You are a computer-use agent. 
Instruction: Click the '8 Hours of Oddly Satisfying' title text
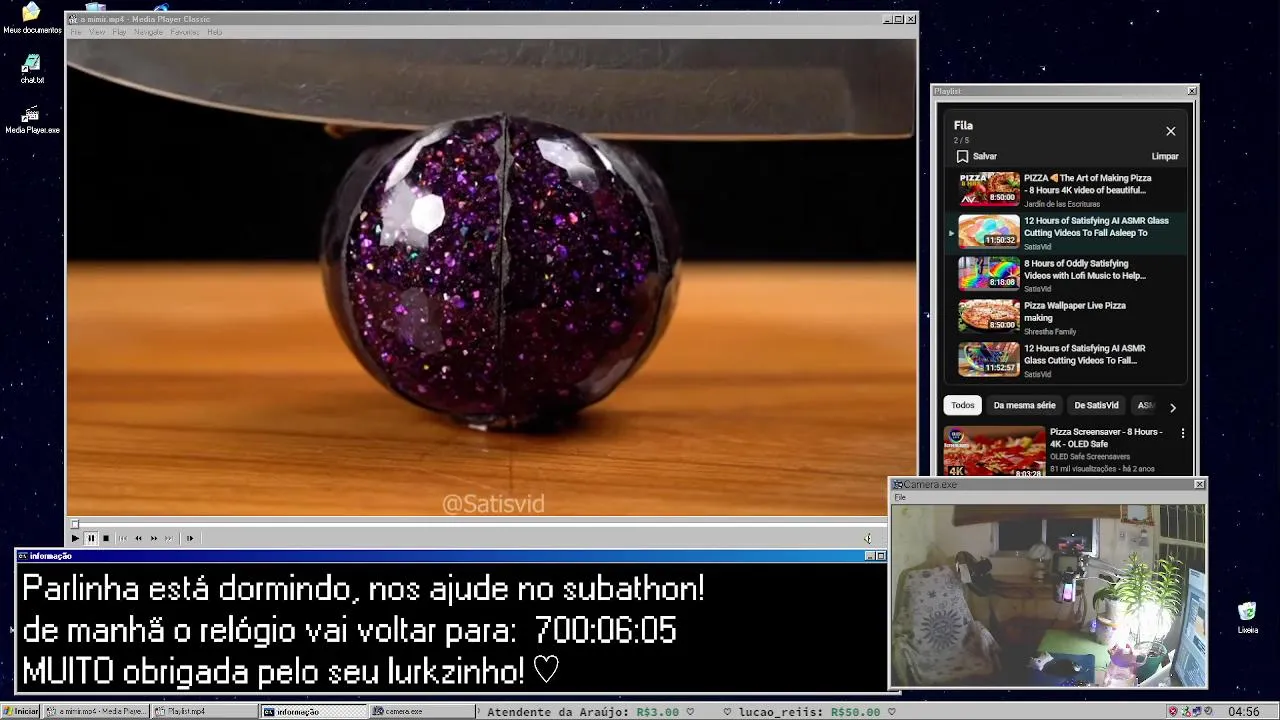click(x=1084, y=270)
